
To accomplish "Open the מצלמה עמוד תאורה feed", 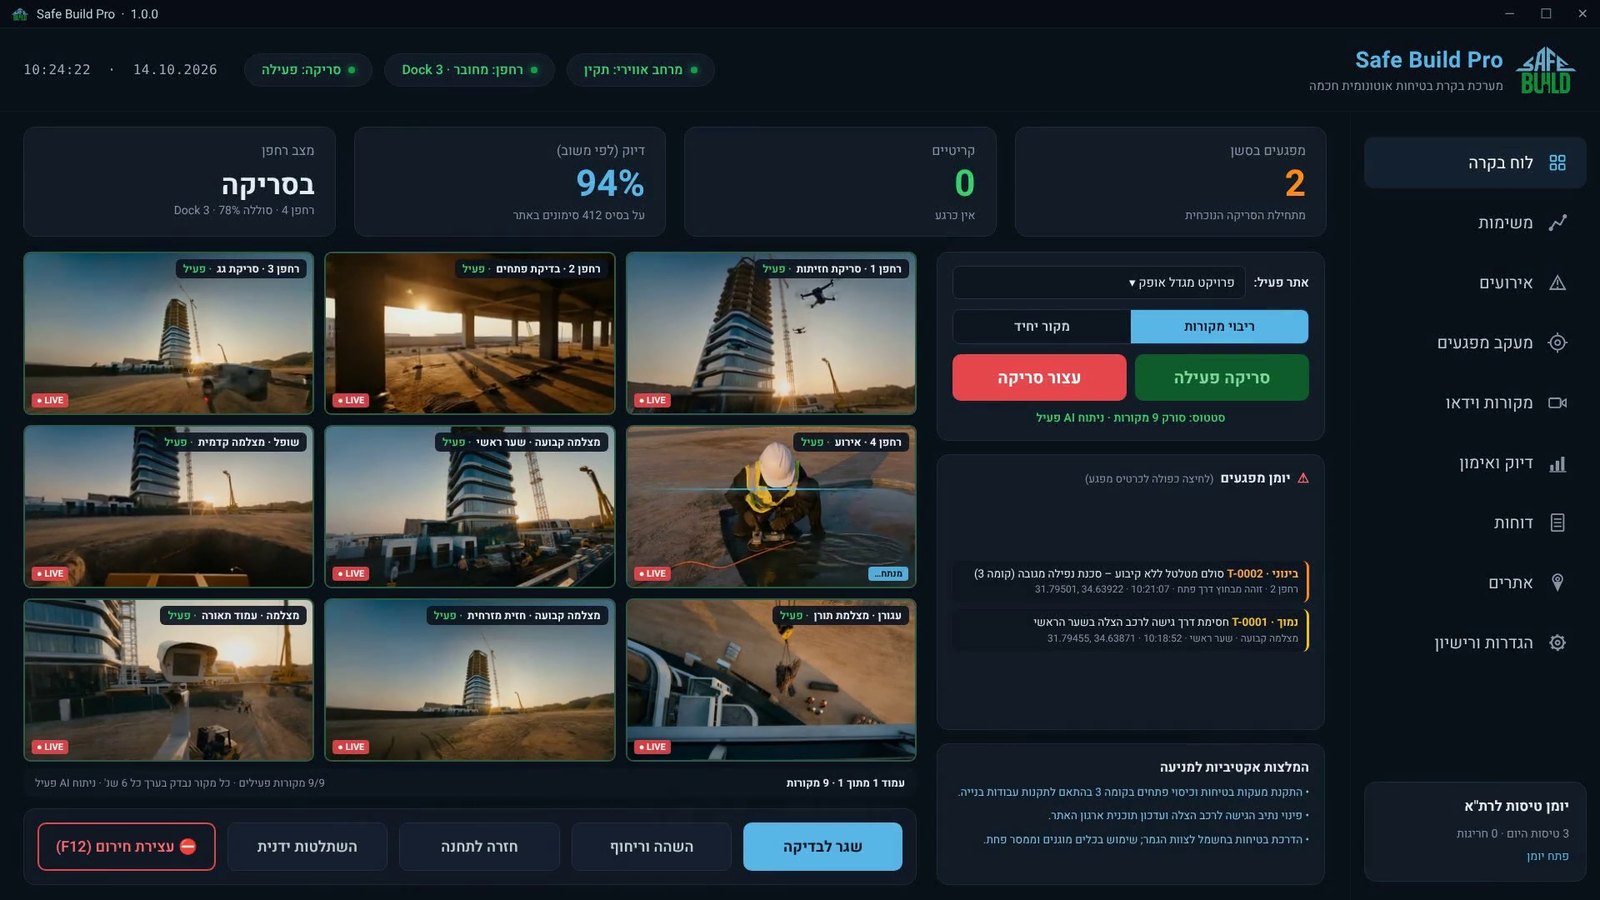I will pos(169,680).
